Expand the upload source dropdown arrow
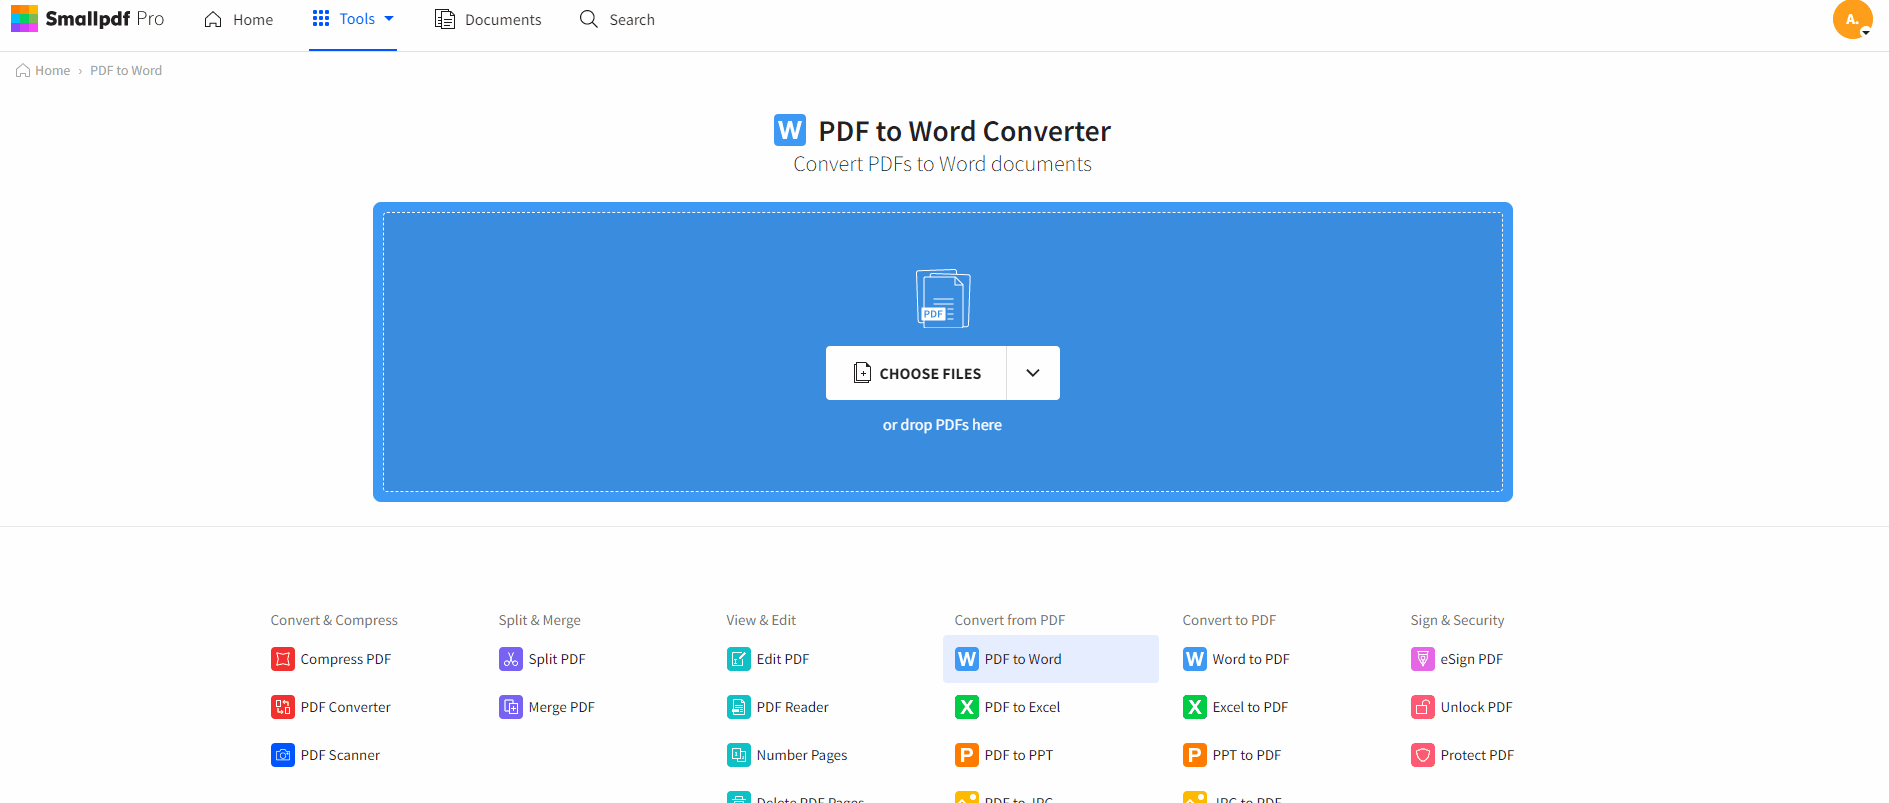The image size is (1889, 803). click(x=1033, y=373)
